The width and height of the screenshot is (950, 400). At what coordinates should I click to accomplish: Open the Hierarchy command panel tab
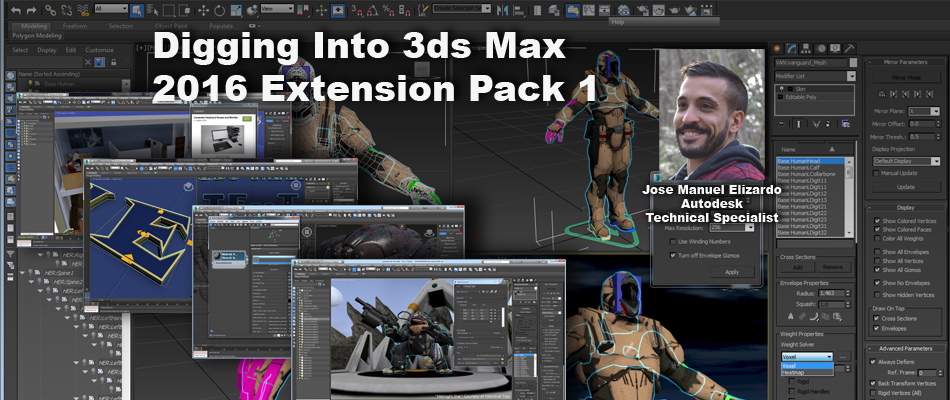[806, 48]
